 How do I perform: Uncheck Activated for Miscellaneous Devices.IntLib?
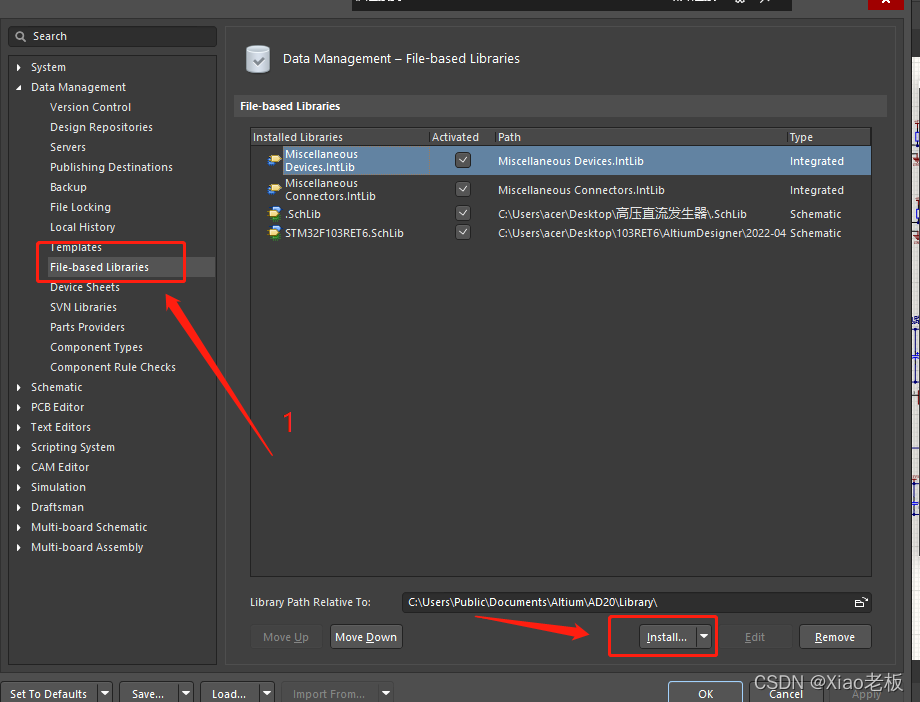pos(463,160)
